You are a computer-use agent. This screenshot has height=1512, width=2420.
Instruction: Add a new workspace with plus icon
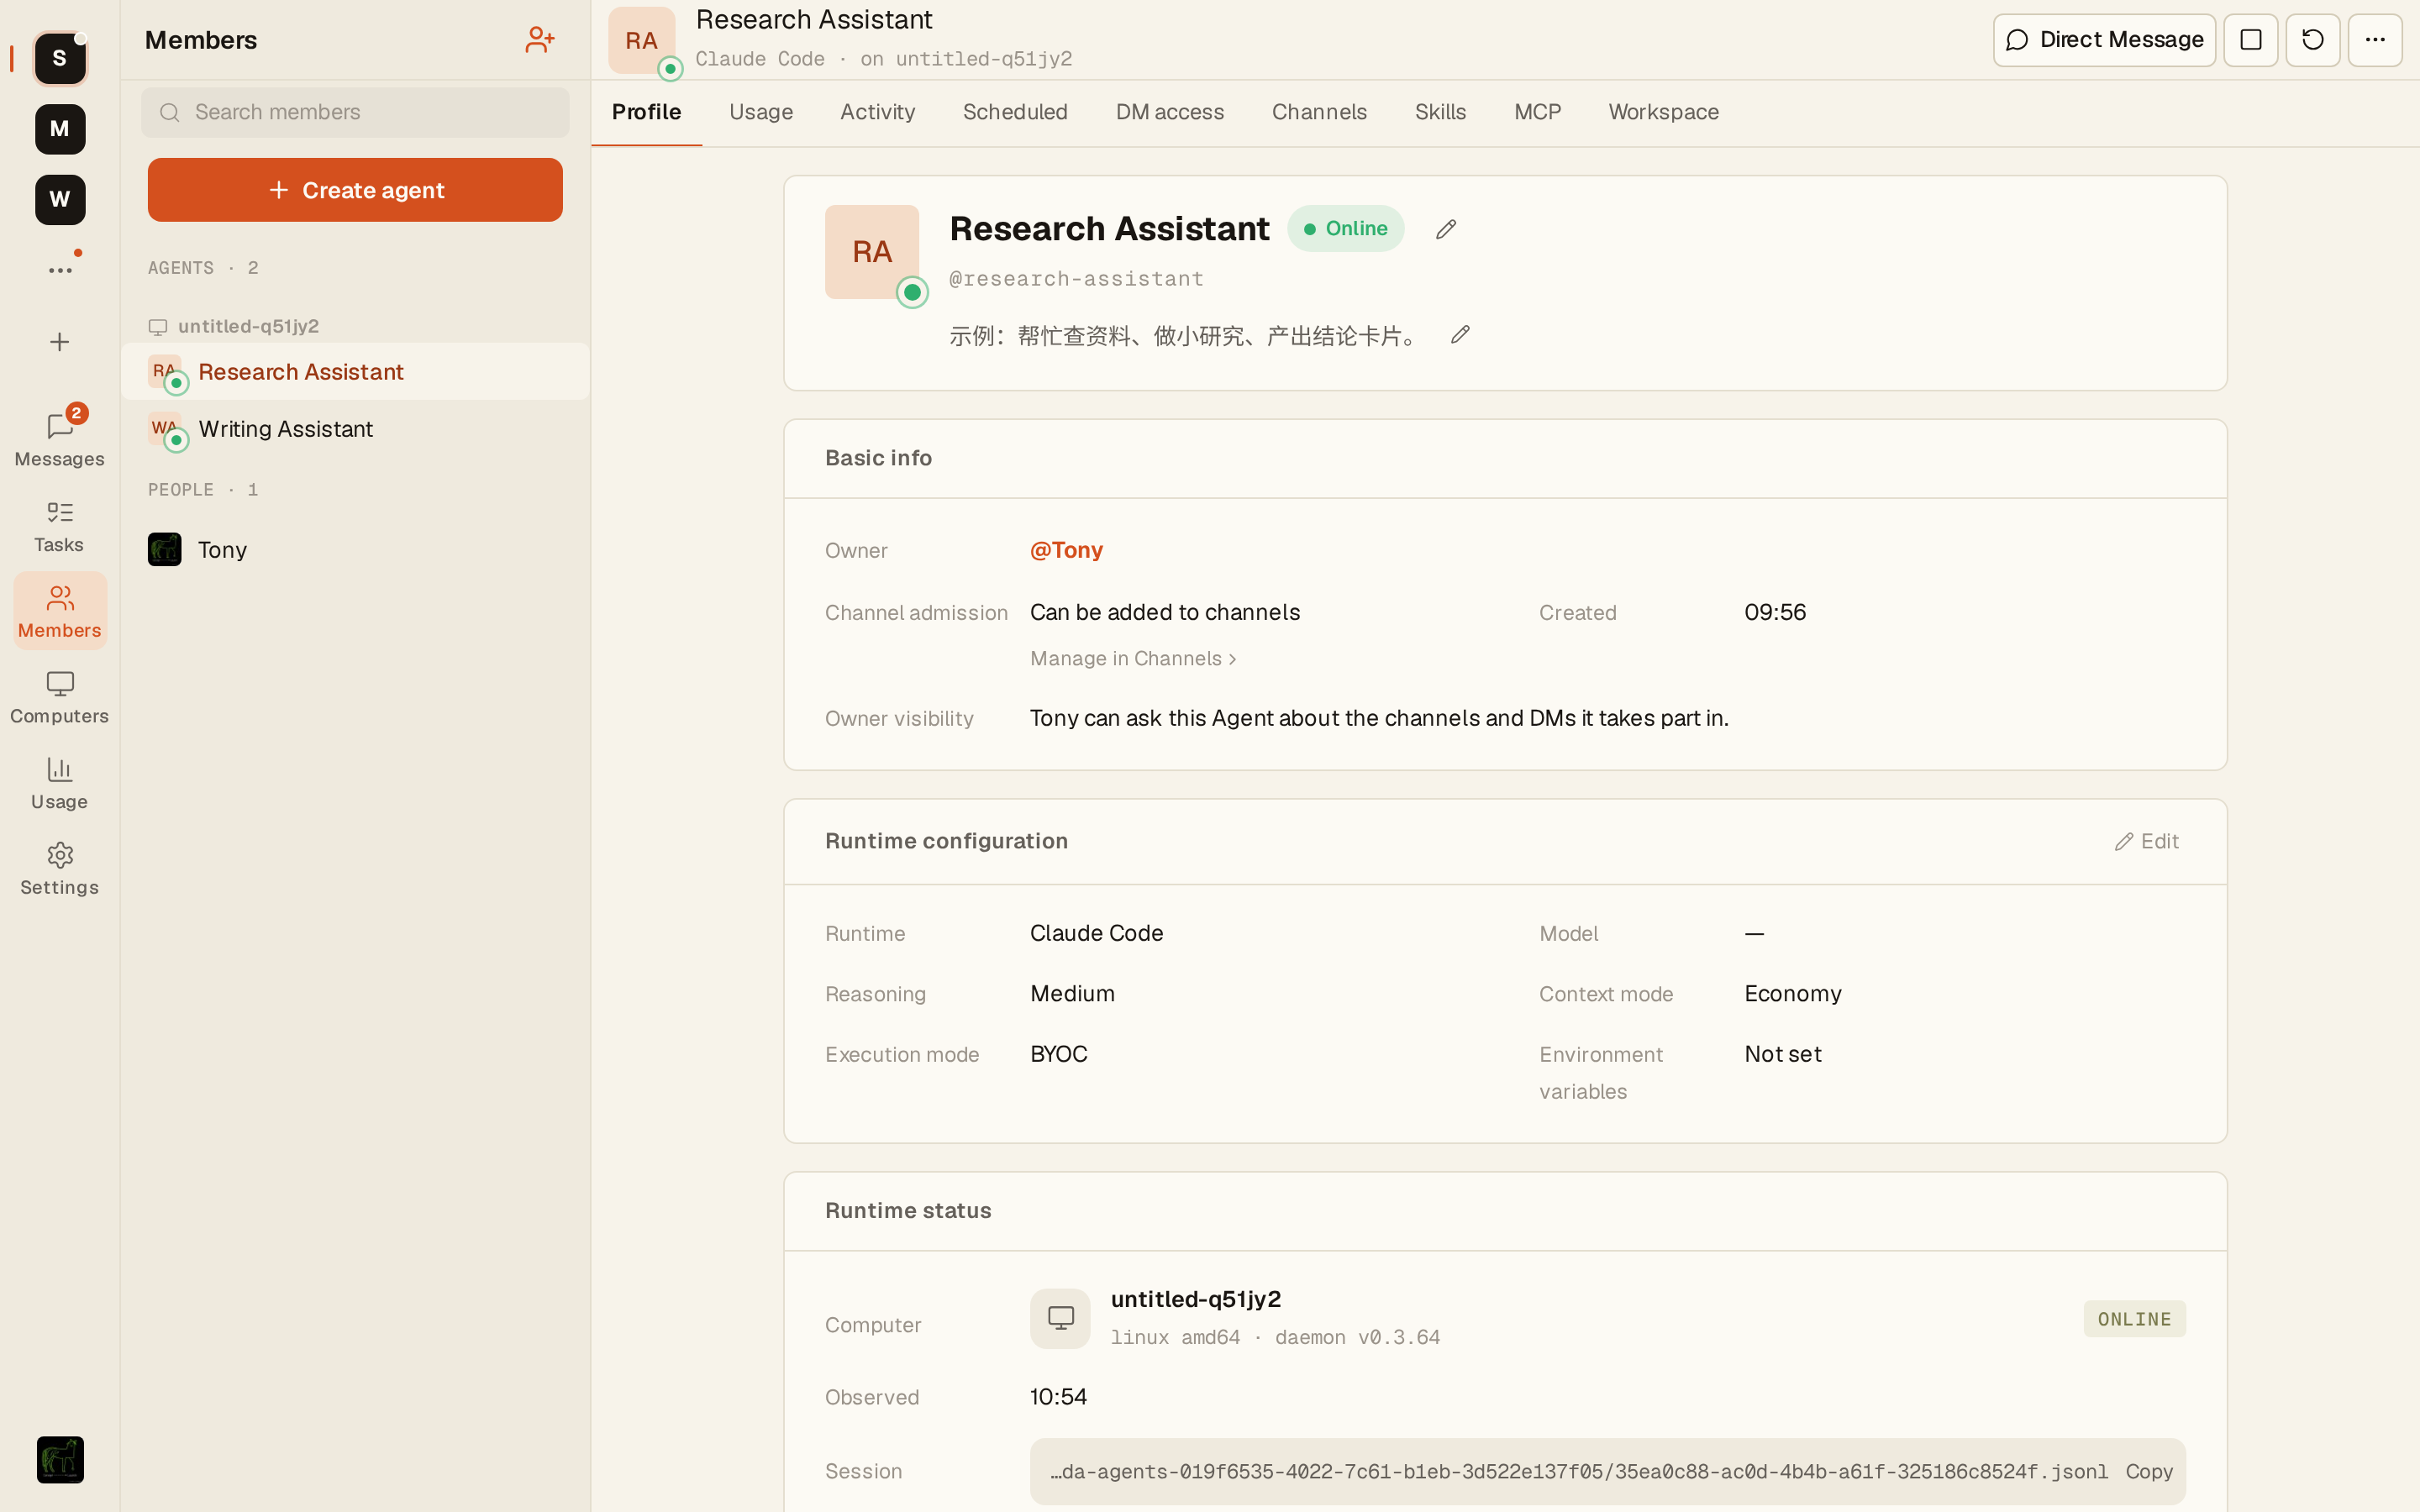(60, 342)
